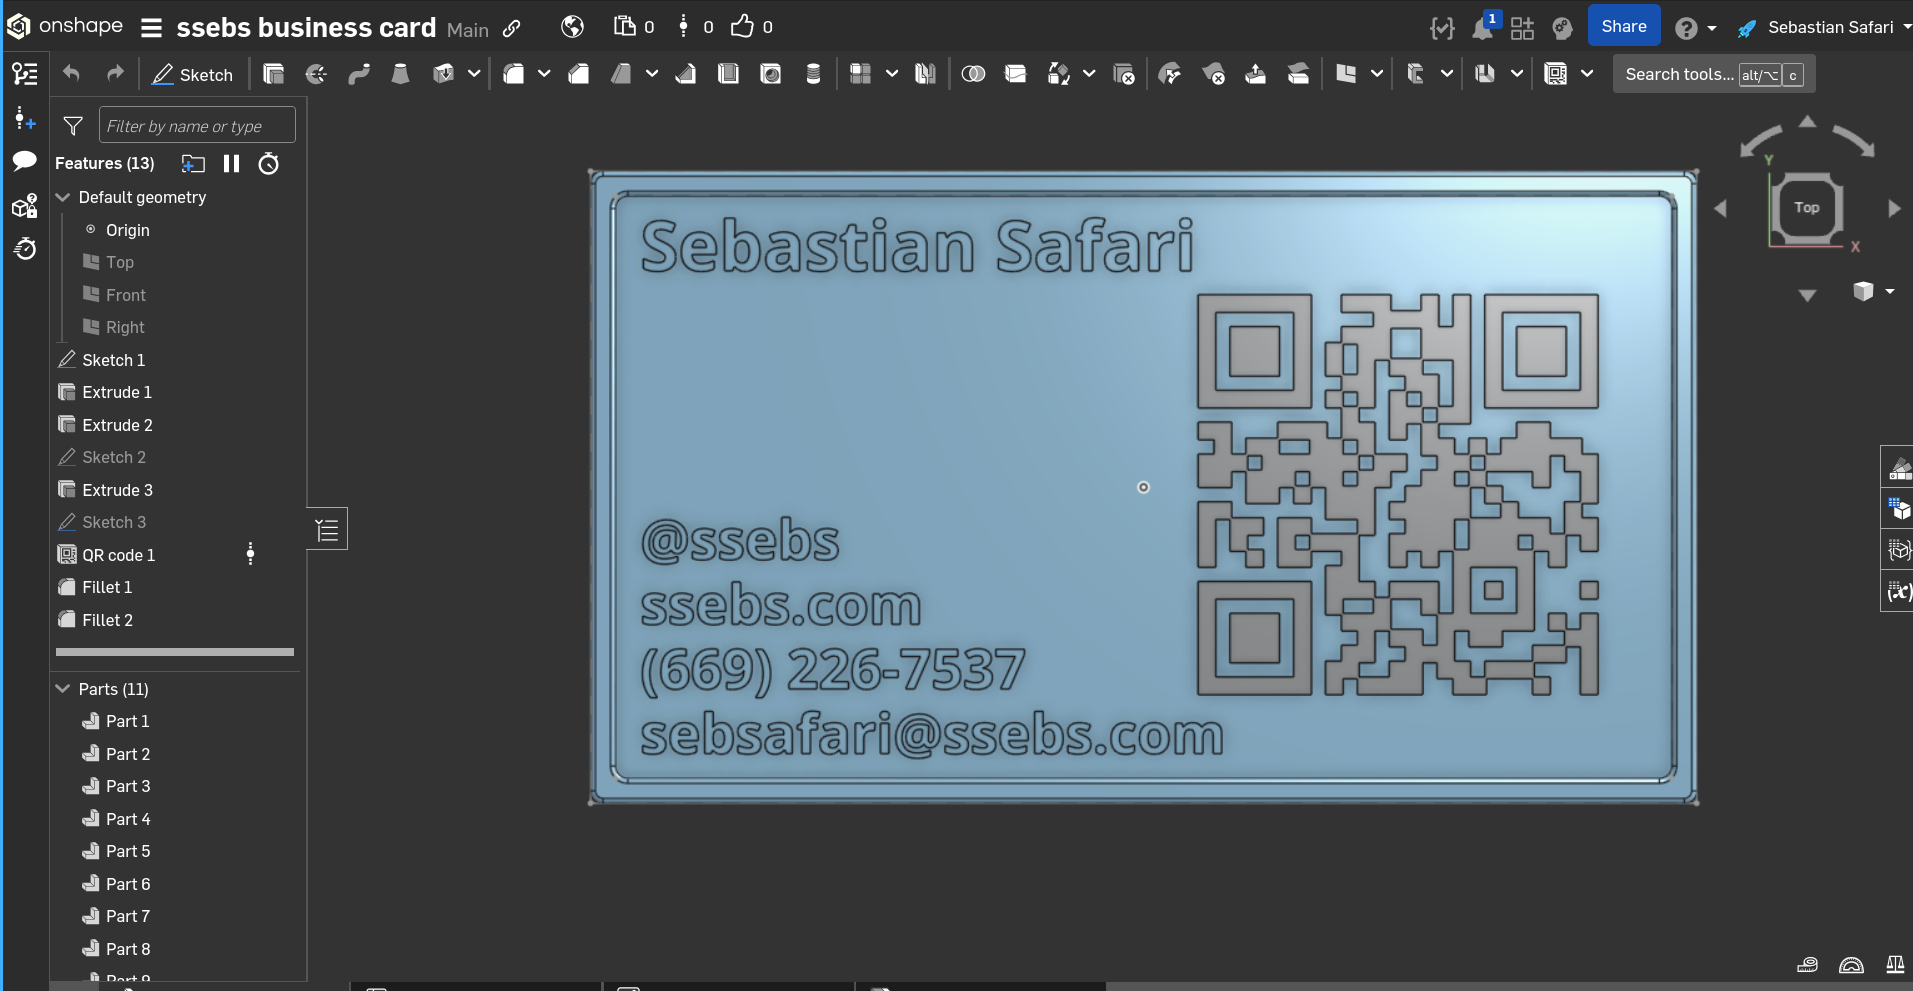Select the Modify fillet tool
The image size is (1913, 991).
click(x=1170, y=74)
